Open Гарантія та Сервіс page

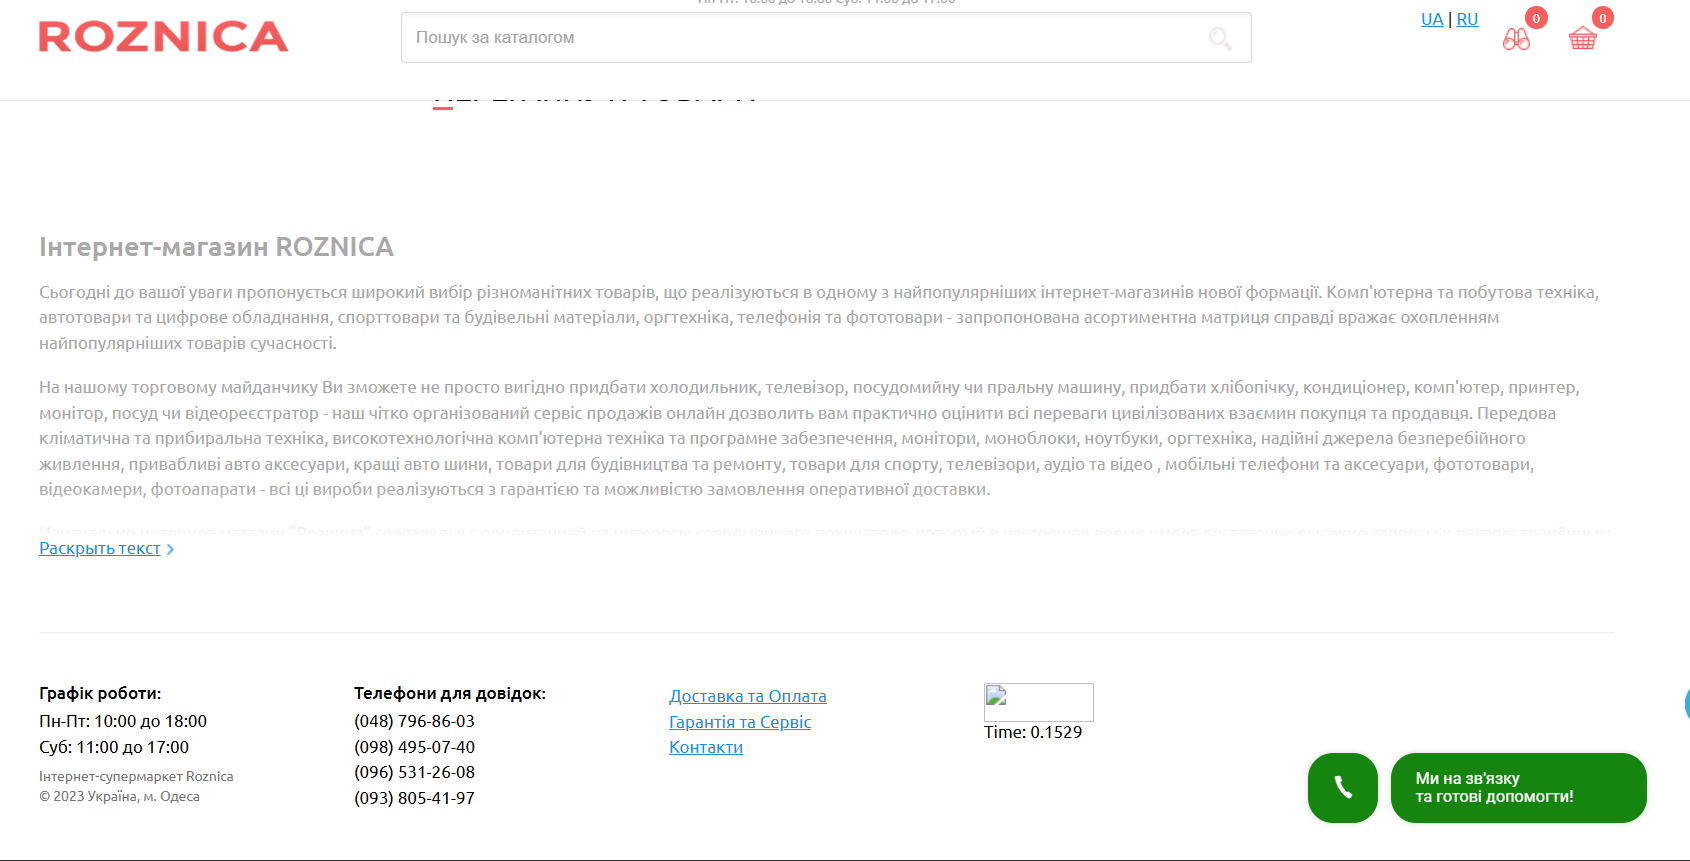pos(739,722)
